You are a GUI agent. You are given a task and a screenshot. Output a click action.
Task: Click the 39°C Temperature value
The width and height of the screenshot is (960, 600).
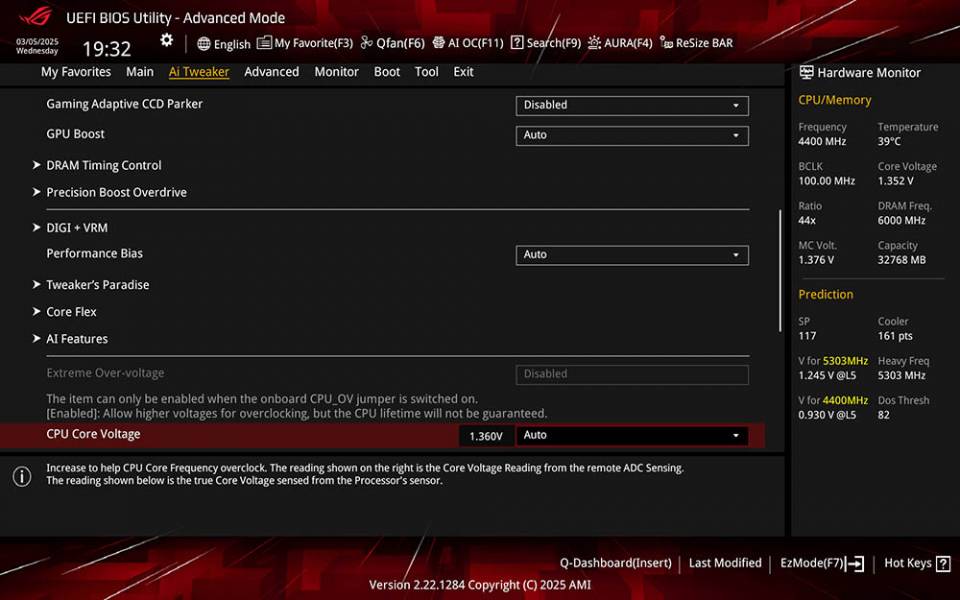889,141
